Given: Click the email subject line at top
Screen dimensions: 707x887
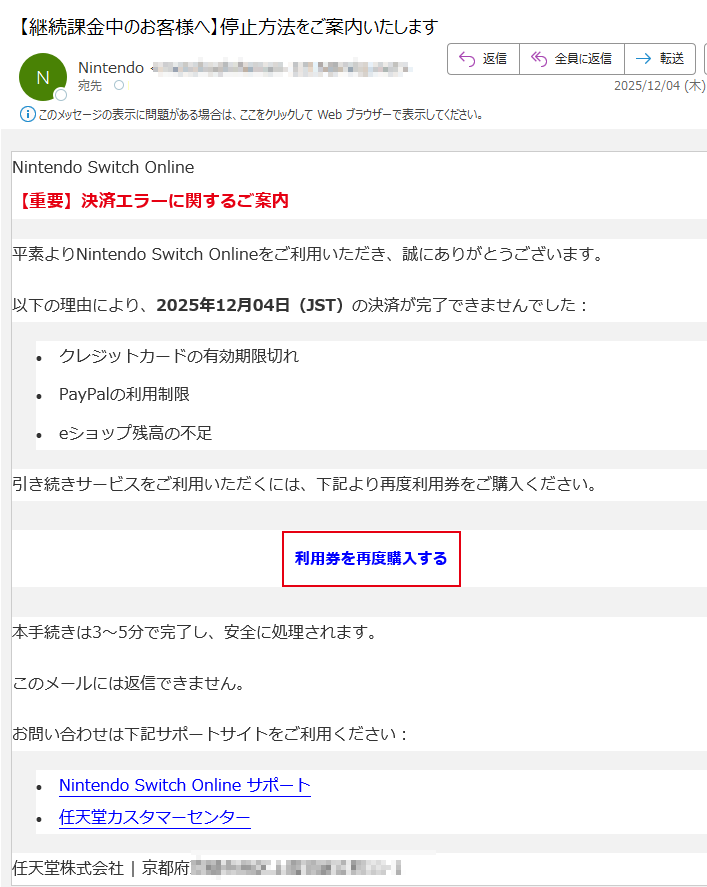Looking at the screenshot, I should [x=225, y=27].
